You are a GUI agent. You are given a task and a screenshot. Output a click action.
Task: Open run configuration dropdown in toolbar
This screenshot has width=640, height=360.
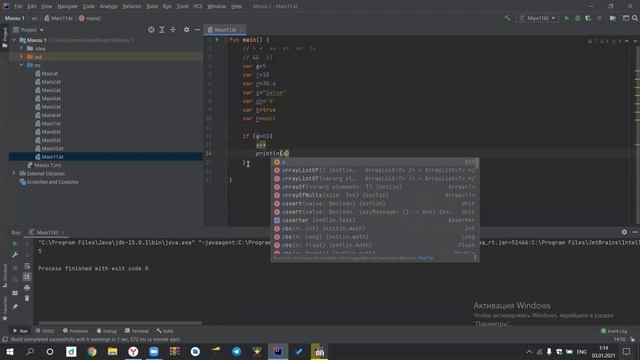coord(538,18)
